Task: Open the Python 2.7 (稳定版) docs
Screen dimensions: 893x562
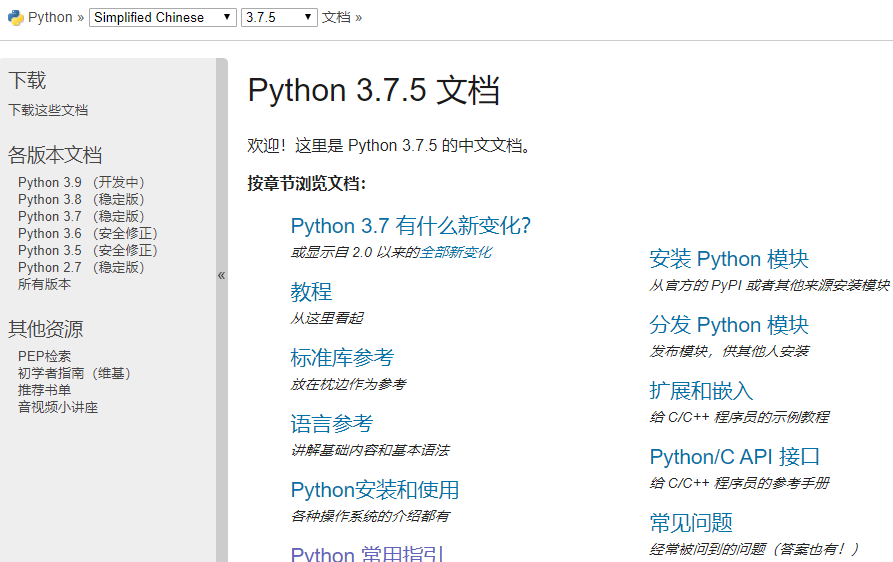Action: (x=81, y=268)
